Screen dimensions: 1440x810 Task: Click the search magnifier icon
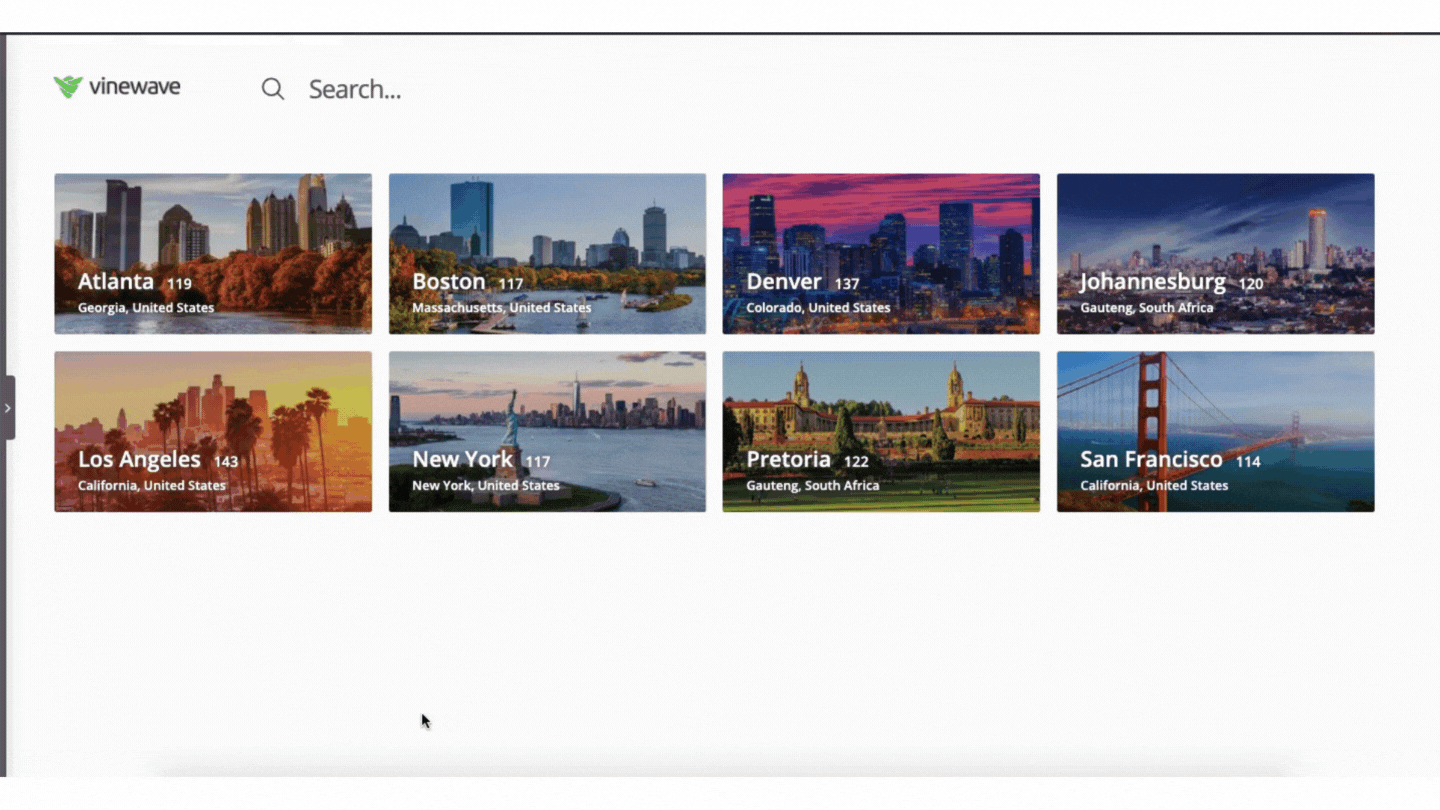tap(273, 89)
